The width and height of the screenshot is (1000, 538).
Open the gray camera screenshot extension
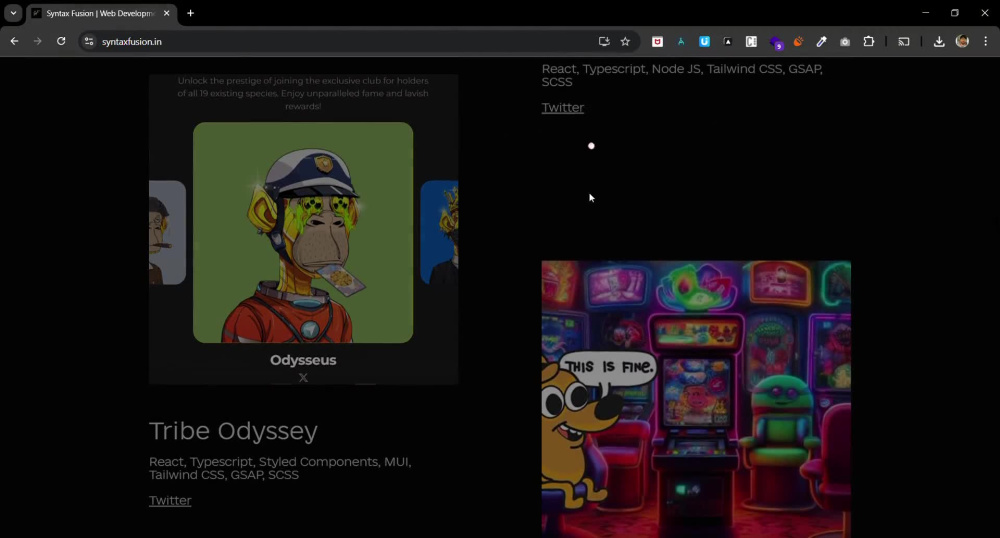click(x=845, y=41)
